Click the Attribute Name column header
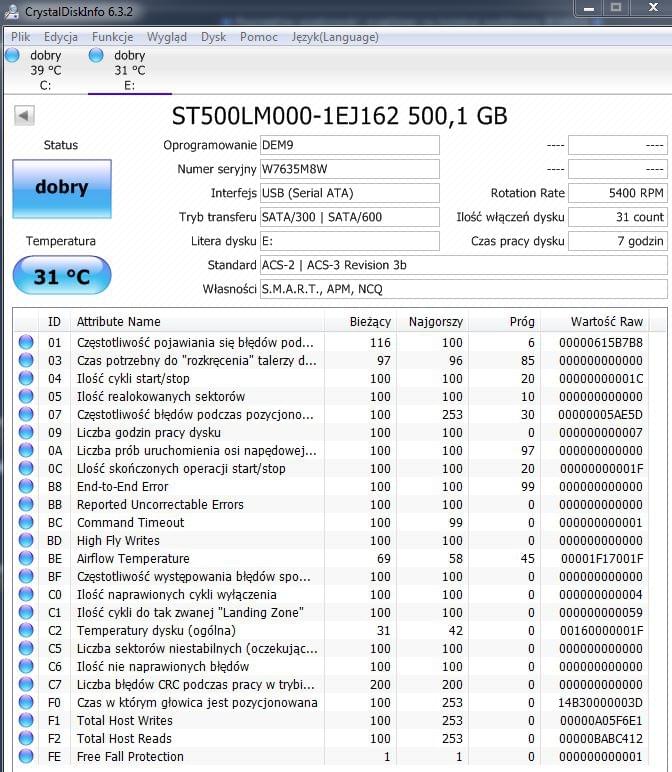672x772 pixels. (x=197, y=322)
